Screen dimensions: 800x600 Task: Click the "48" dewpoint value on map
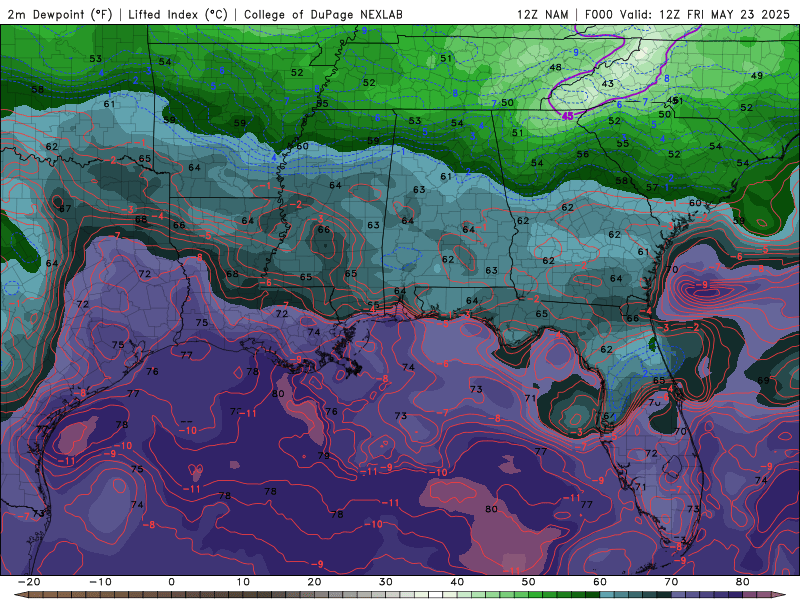pyautogui.click(x=555, y=67)
